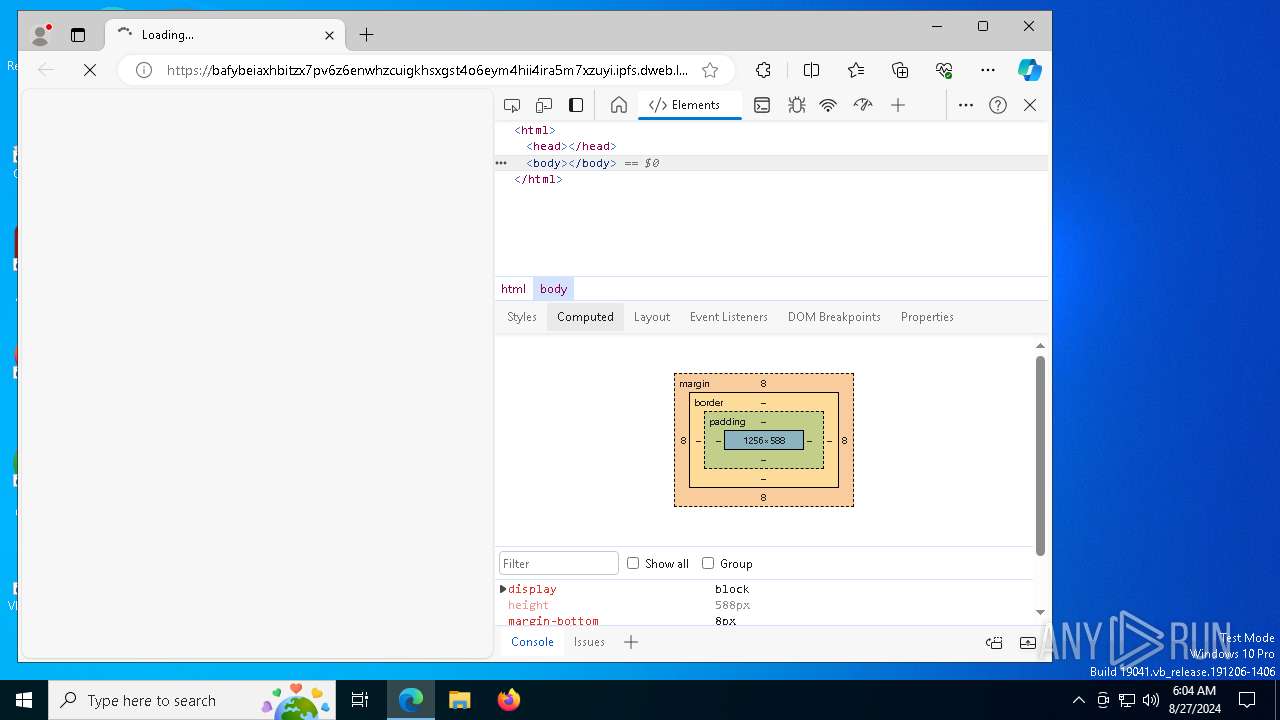
Task: Toggle DevTools sidebar activity bar
Action: [x=576, y=105]
